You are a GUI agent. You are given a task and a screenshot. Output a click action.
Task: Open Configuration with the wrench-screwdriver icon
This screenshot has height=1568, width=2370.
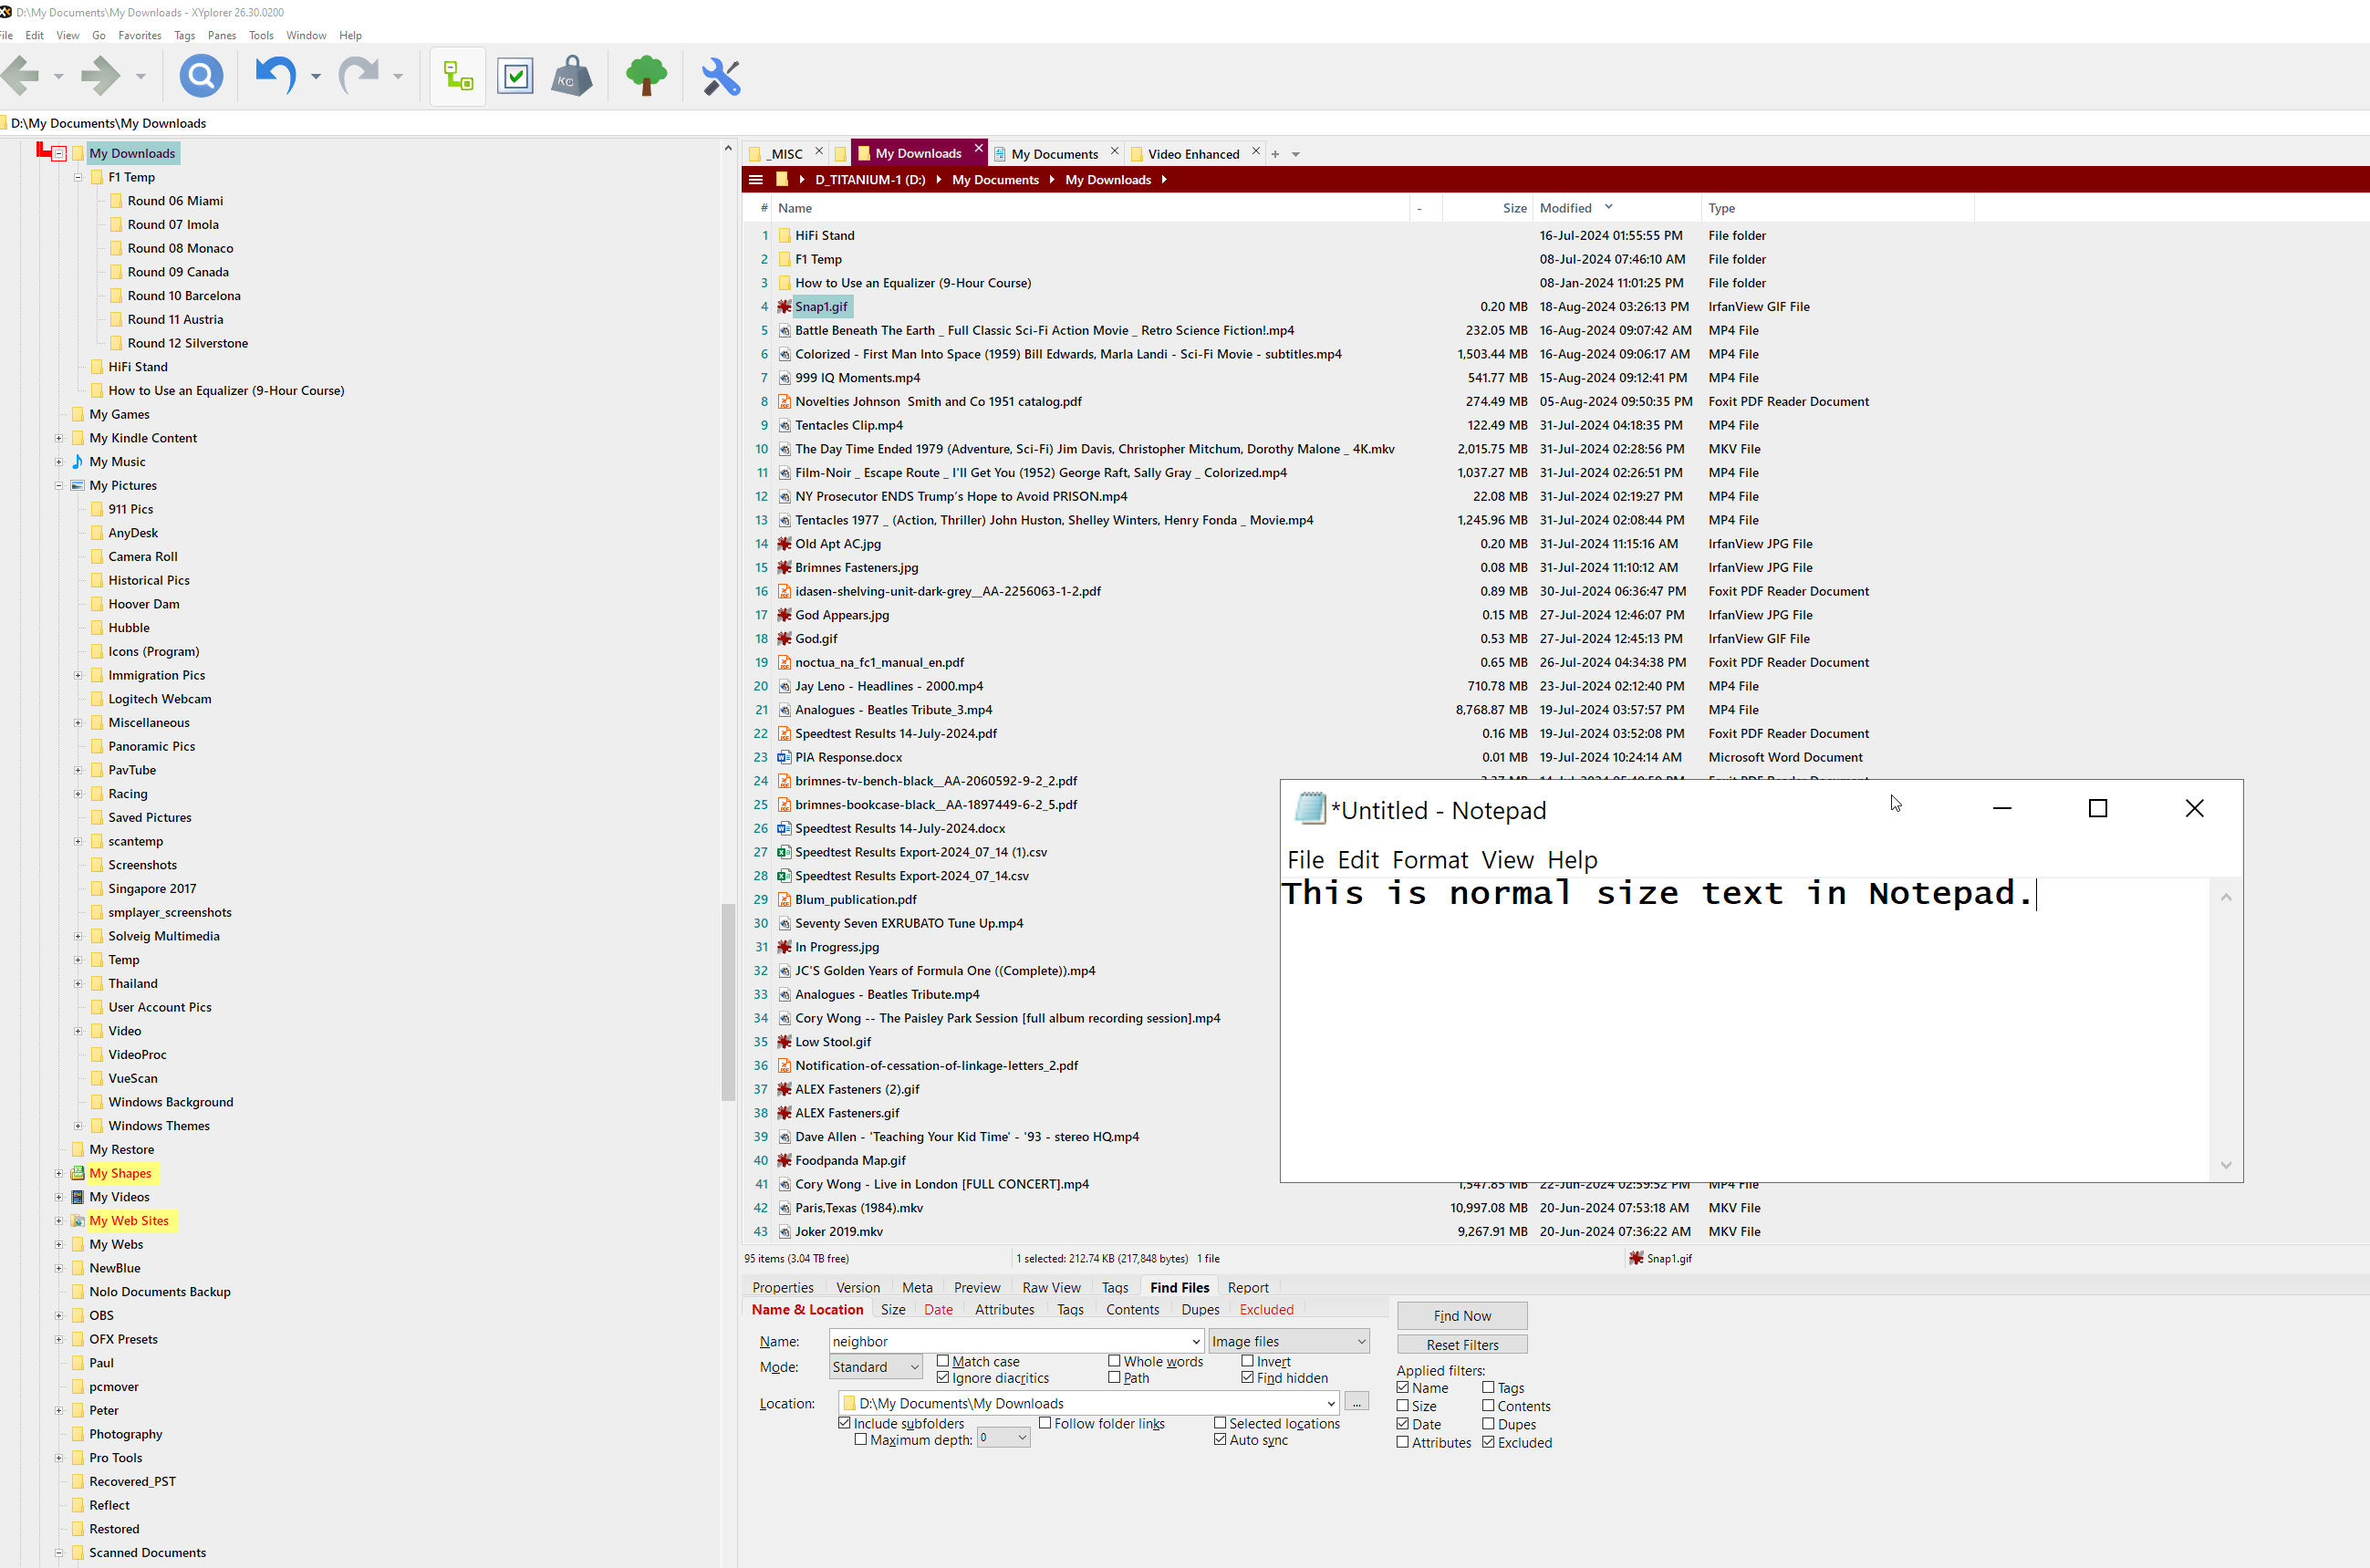click(720, 76)
